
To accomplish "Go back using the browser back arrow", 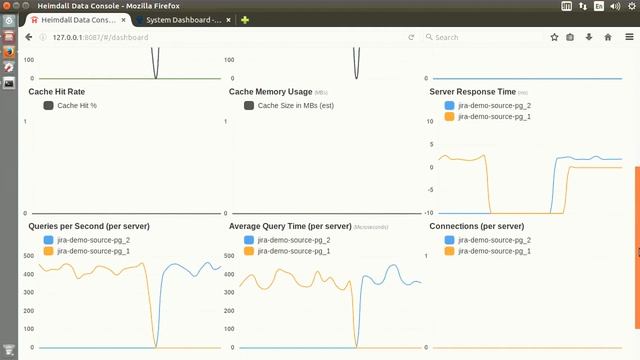I will 29,37.
